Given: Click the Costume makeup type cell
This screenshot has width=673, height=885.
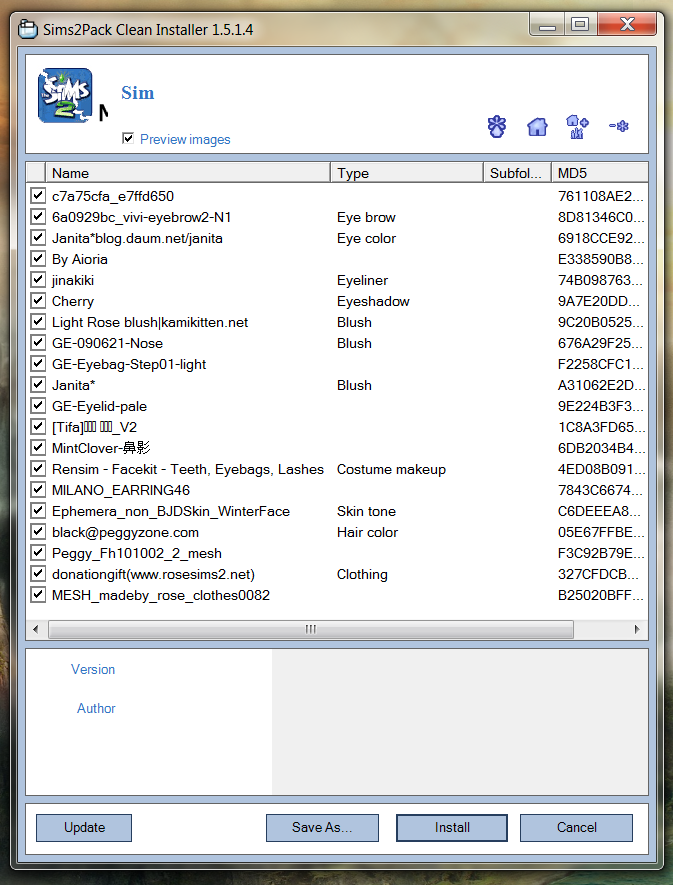Looking at the screenshot, I should point(391,469).
